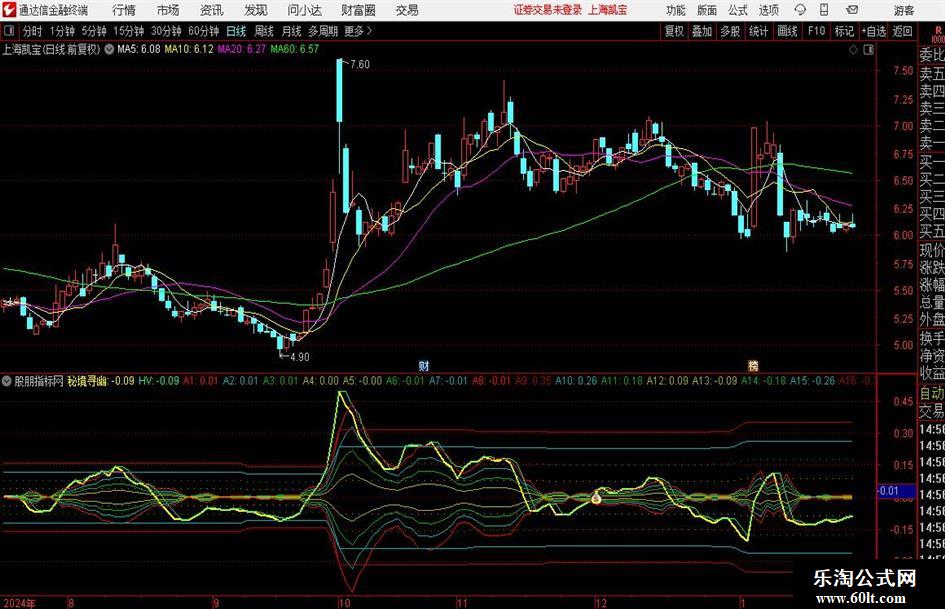The height and width of the screenshot is (609, 945).
Task: Click the 7.60 high price label
Action: (359, 64)
